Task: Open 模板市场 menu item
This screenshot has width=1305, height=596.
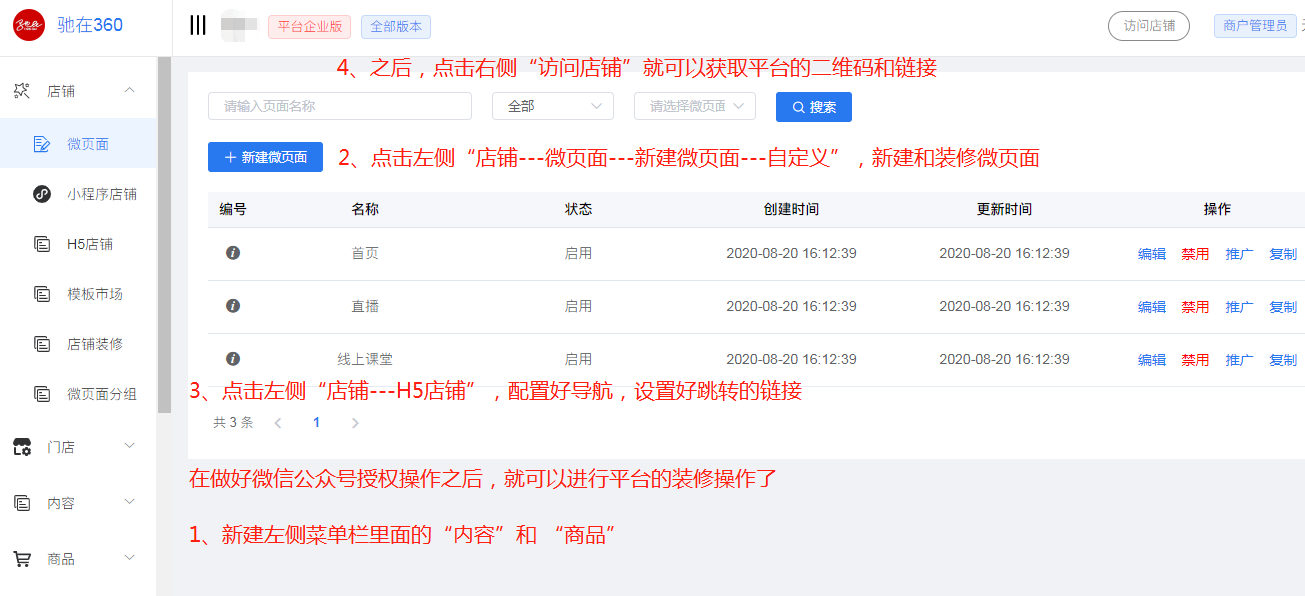Action: click(78, 294)
